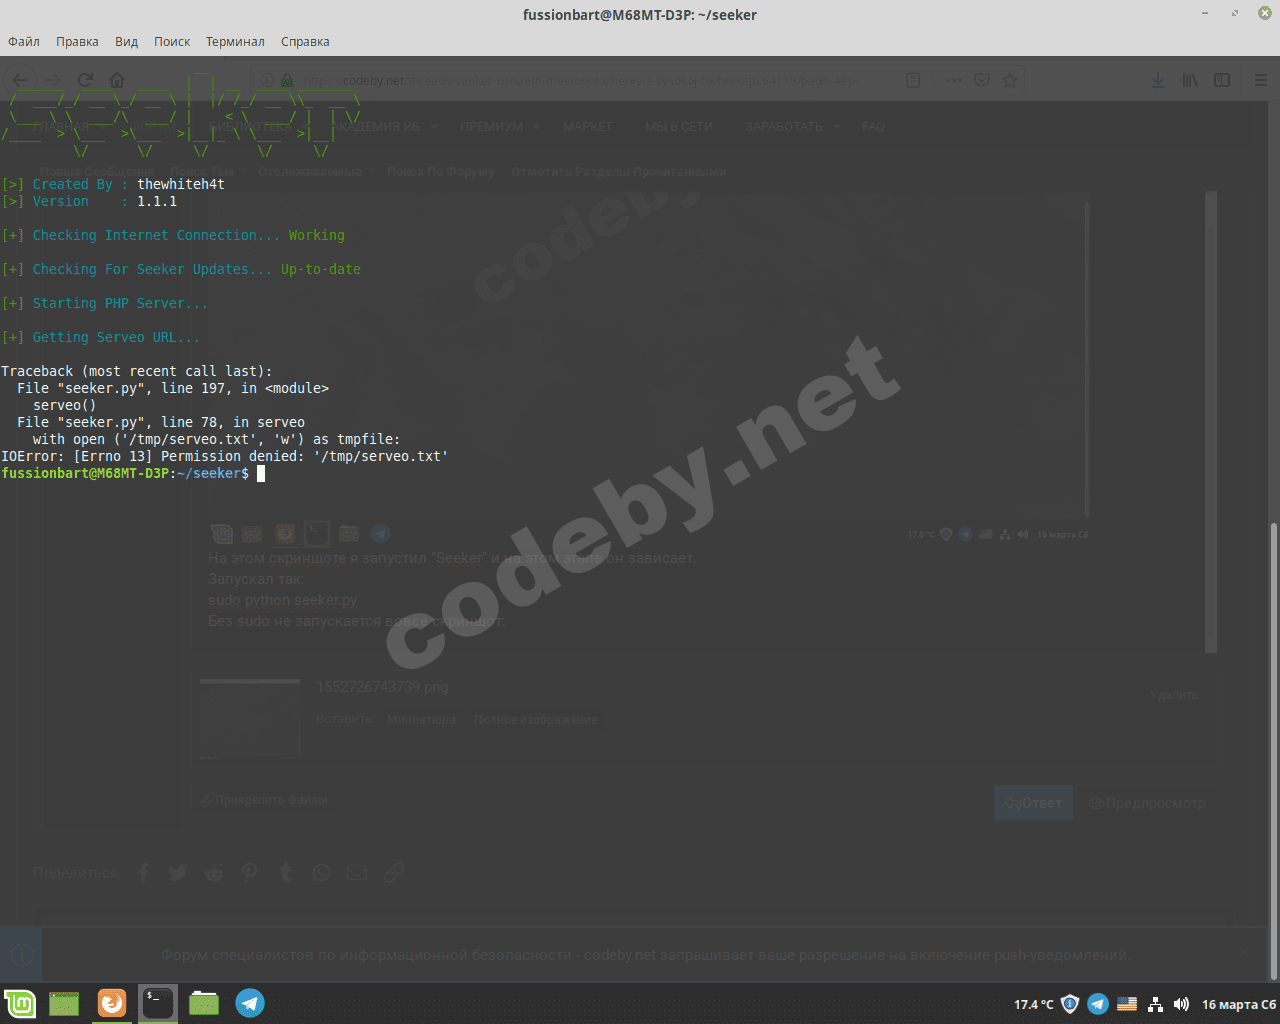Click the text 'thewhiteh4t' in the terminal
Screen dimensions: 1280x1024
(181, 184)
